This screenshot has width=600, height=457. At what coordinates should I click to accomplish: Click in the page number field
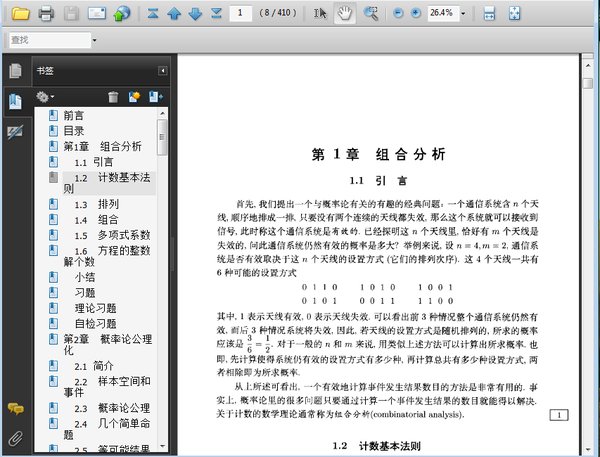240,13
